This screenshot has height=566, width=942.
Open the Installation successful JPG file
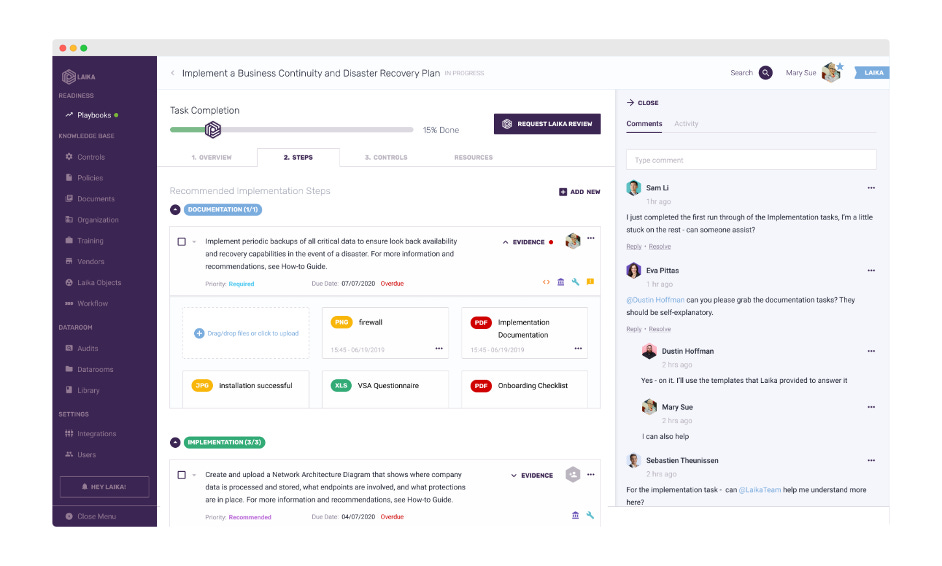(x=246, y=389)
